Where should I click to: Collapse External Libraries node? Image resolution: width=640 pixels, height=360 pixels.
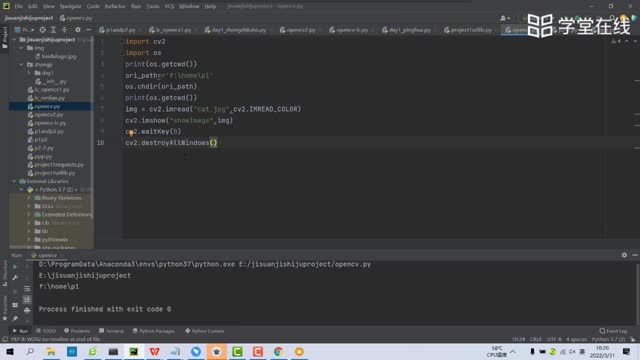[x=14, y=181]
